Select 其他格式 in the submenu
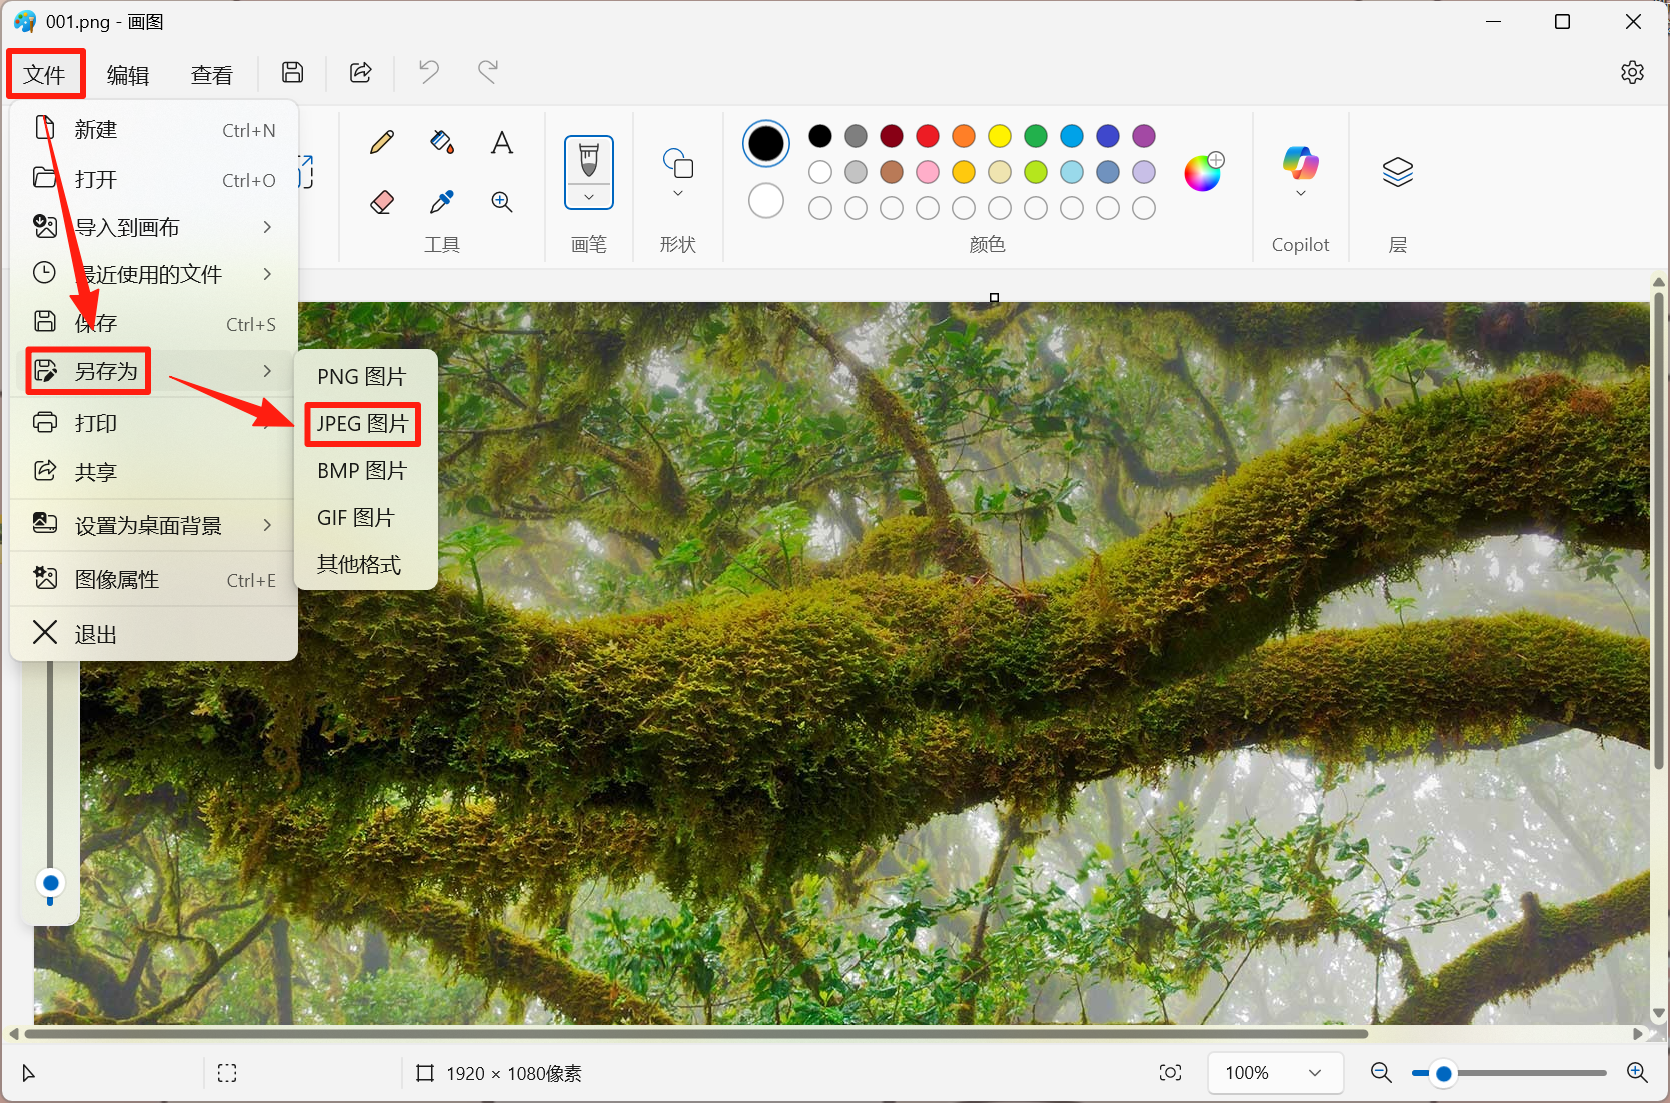 click(x=359, y=565)
